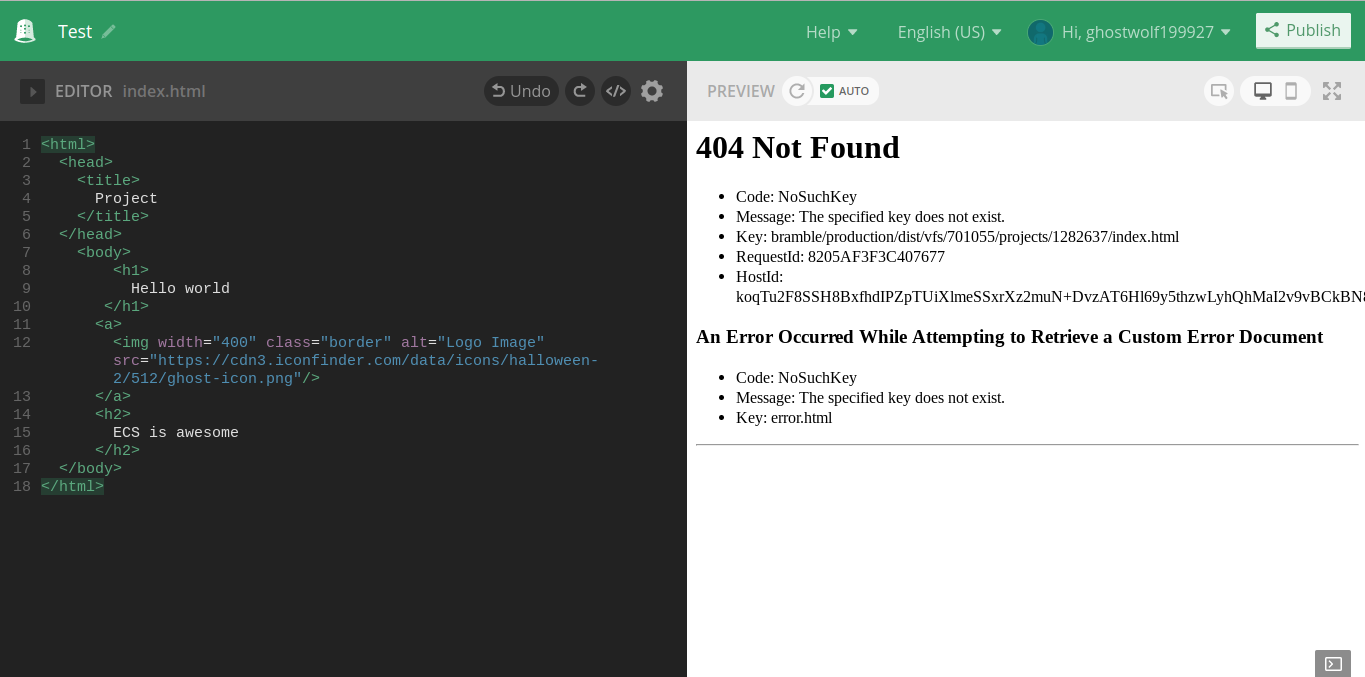Click the opening <html> tag on line 1
Image resolution: width=1365 pixels, height=677 pixels.
pos(68,145)
